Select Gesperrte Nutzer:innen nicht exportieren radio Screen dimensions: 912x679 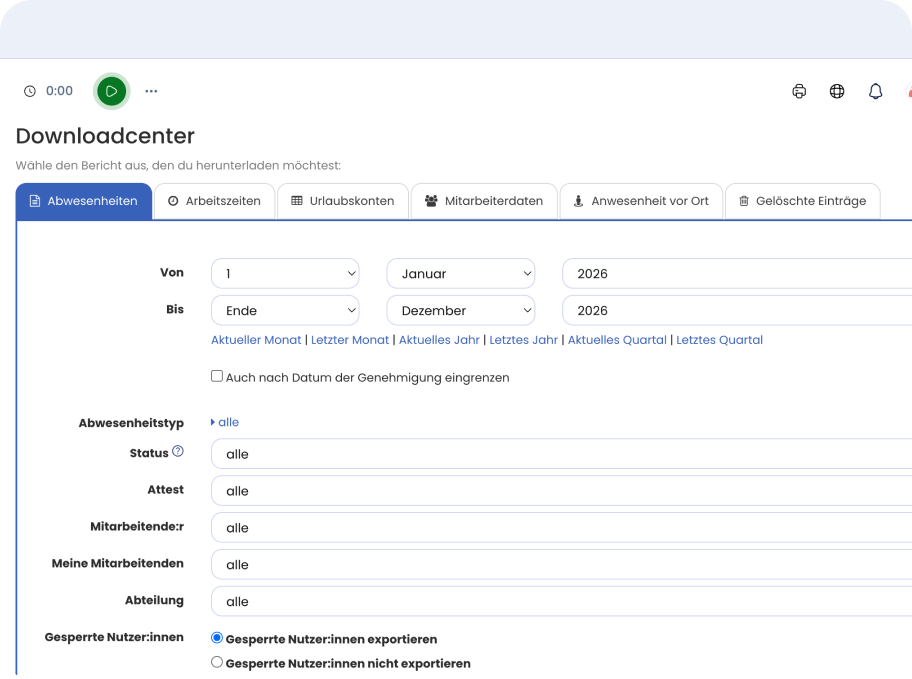[x=217, y=663]
